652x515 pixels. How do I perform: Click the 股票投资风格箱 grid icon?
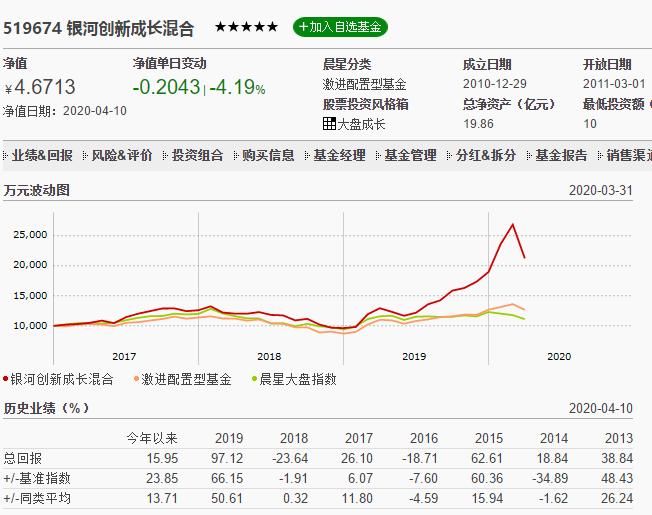point(329,123)
